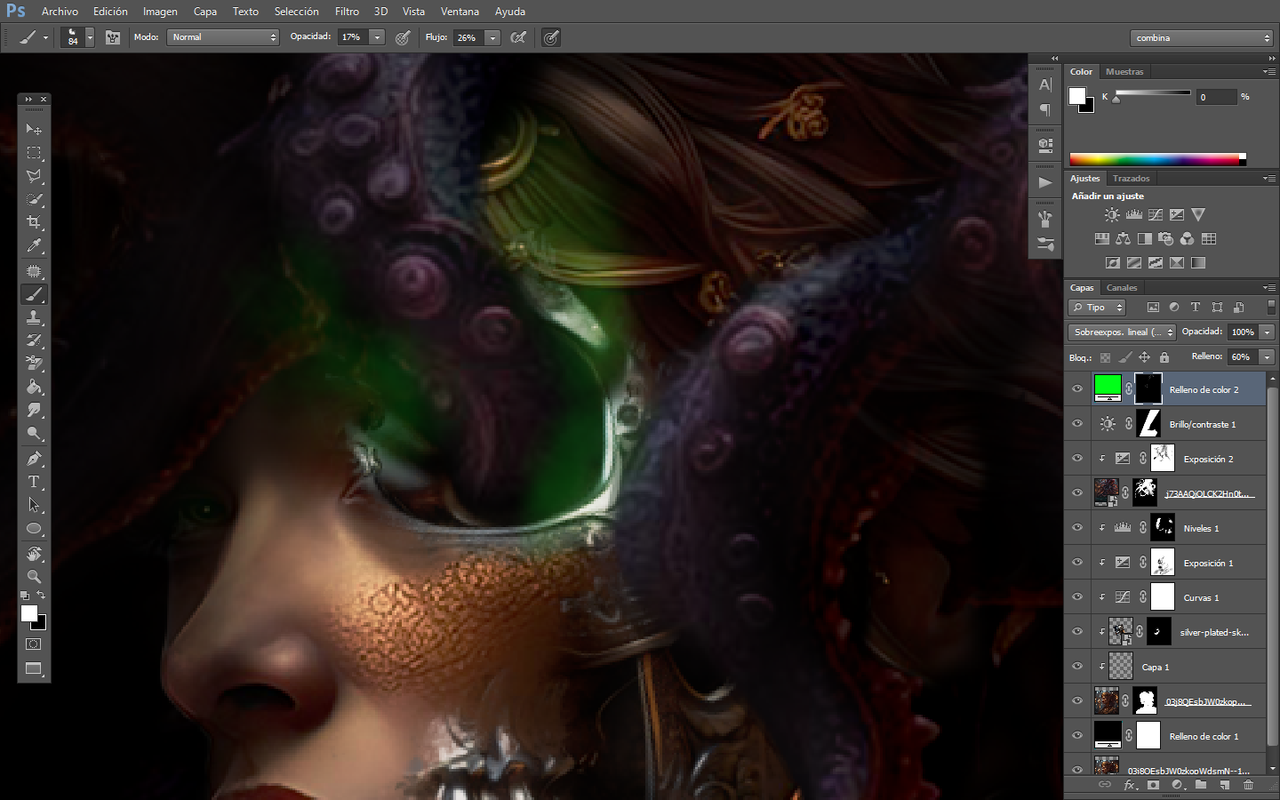Add a layer mask from the Capas panel
The height and width of the screenshot is (800, 1280).
[1152, 786]
